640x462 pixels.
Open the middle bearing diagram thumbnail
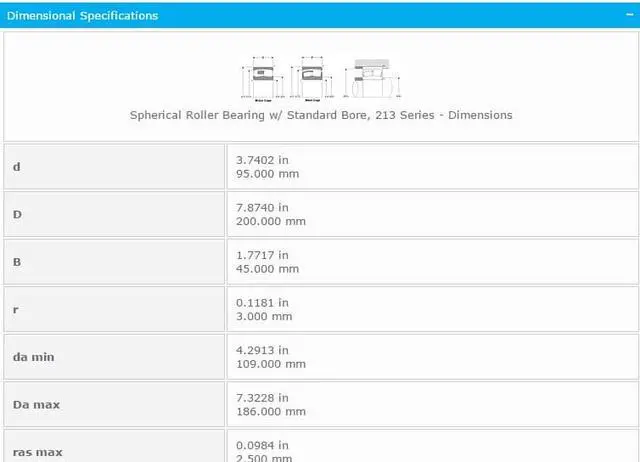(312, 79)
